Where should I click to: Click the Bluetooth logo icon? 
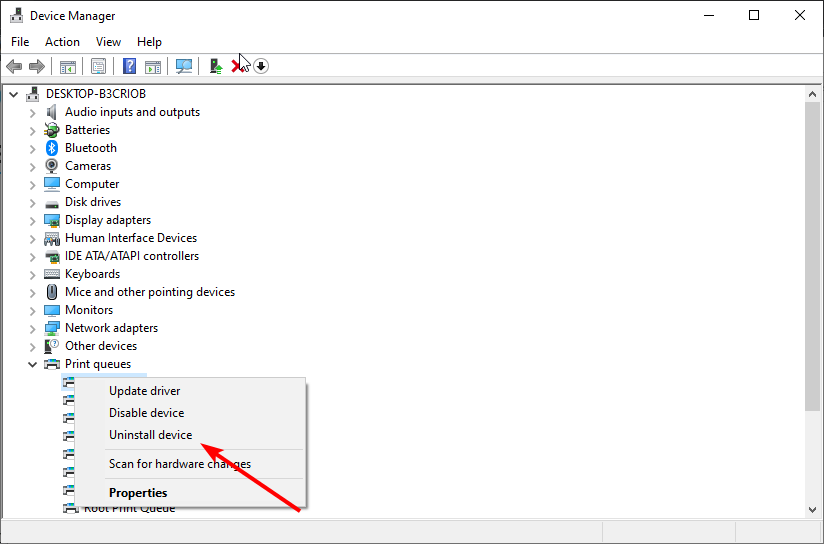pyautogui.click(x=52, y=148)
